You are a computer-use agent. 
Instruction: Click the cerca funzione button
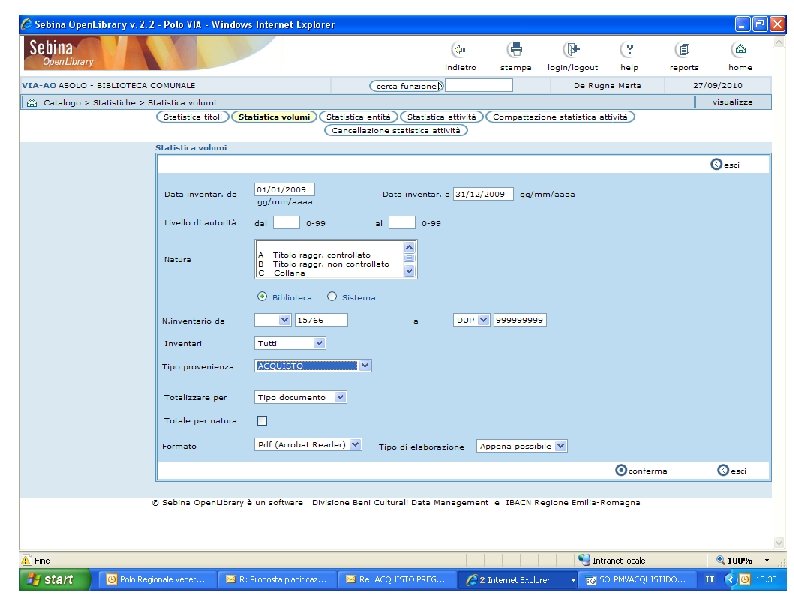[x=407, y=86]
